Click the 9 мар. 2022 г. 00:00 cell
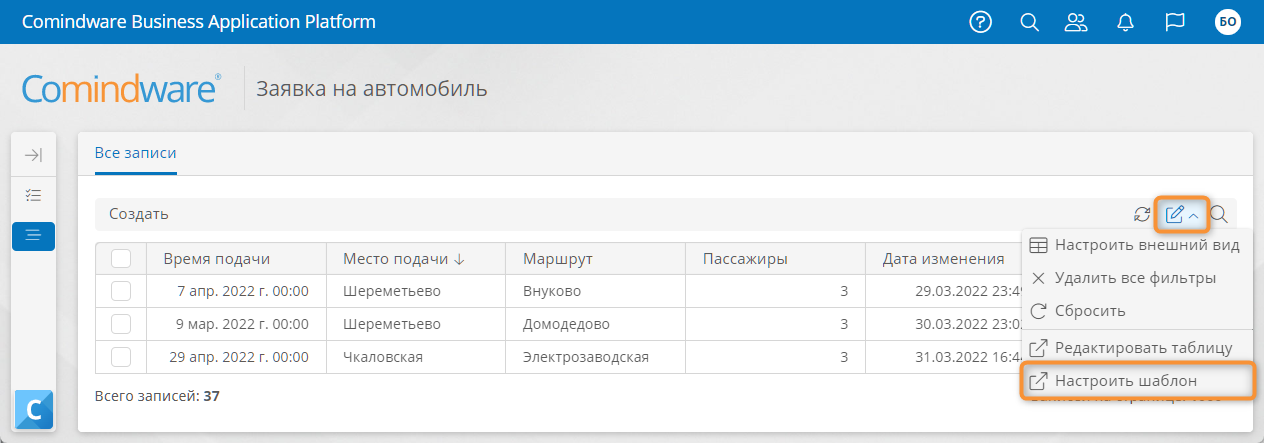The width and height of the screenshot is (1264, 443). pos(236,324)
